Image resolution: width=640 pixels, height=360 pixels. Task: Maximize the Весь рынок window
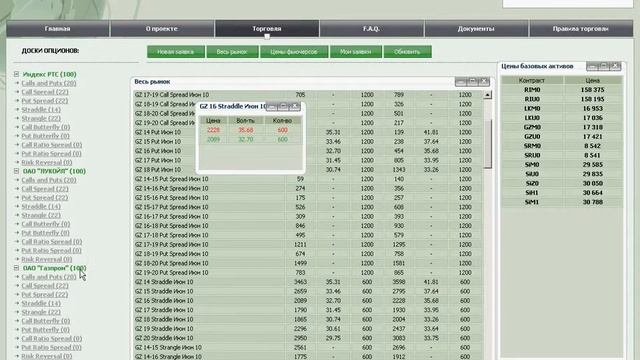pos(472,82)
